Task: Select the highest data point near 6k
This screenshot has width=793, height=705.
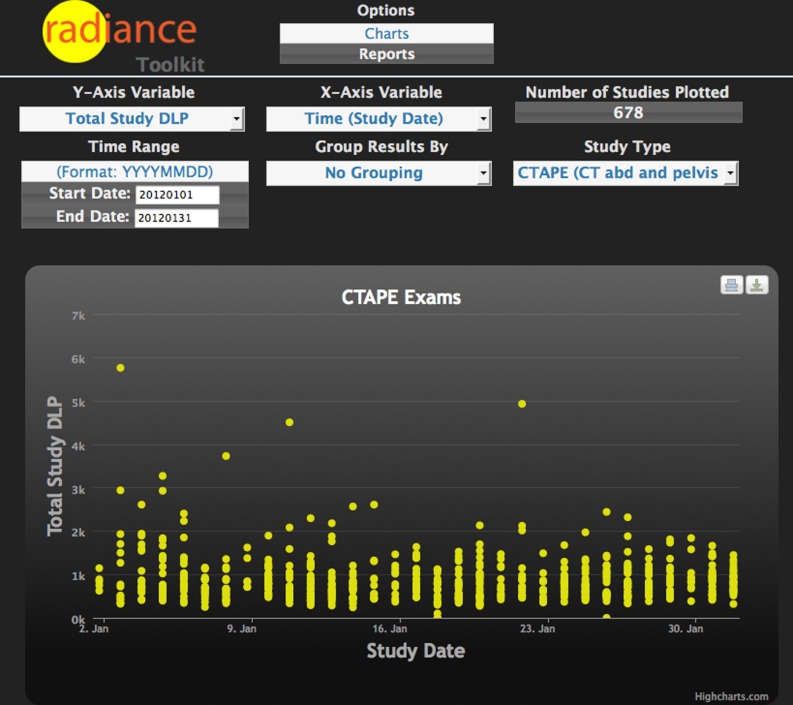Action: coord(120,368)
